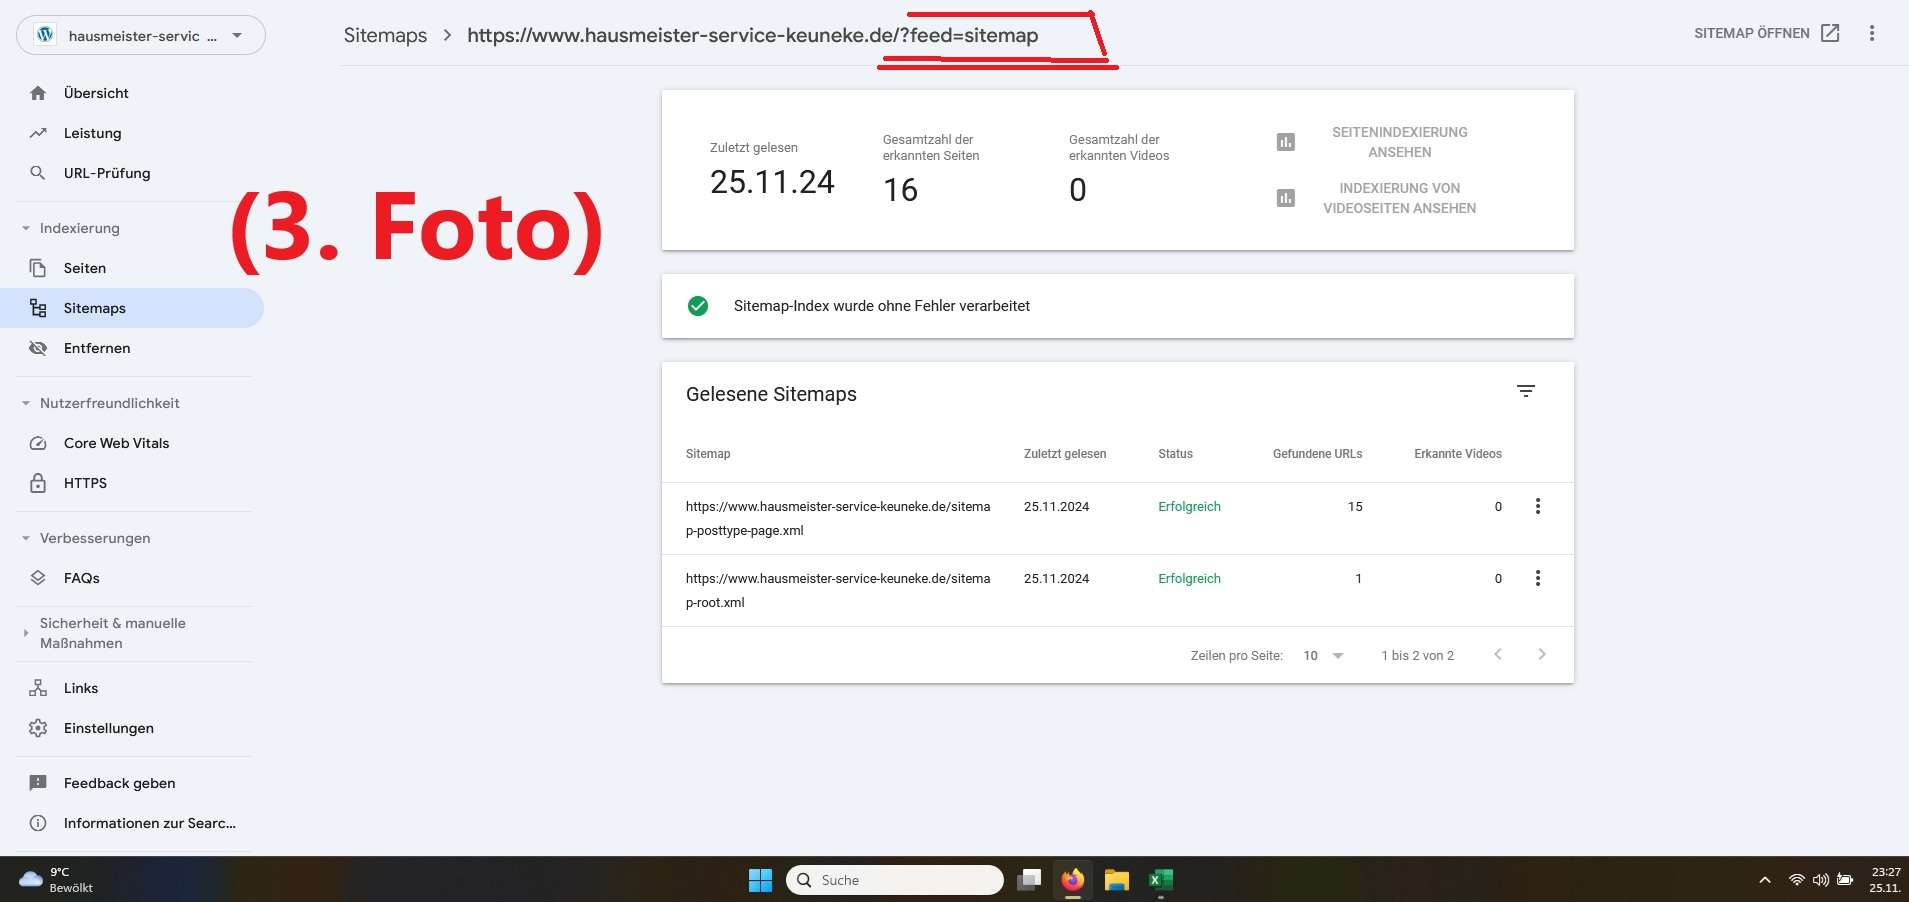Open Firefox from the taskbar
This screenshot has height=902, width=1909.
(1073, 880)
